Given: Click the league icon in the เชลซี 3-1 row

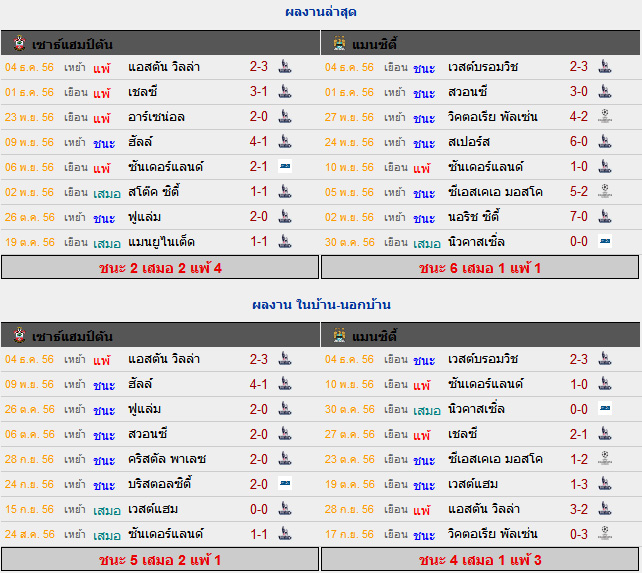Looking at the screenshot, I should 285,91.
